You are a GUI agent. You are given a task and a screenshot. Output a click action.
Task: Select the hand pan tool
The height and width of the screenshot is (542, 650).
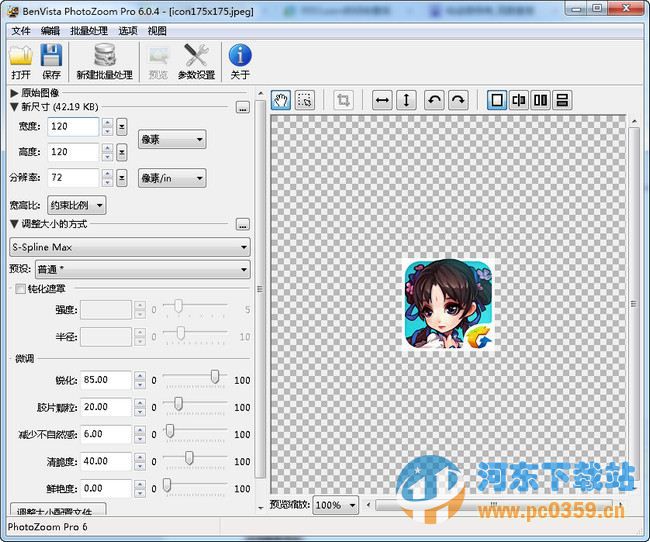(281, 100)
